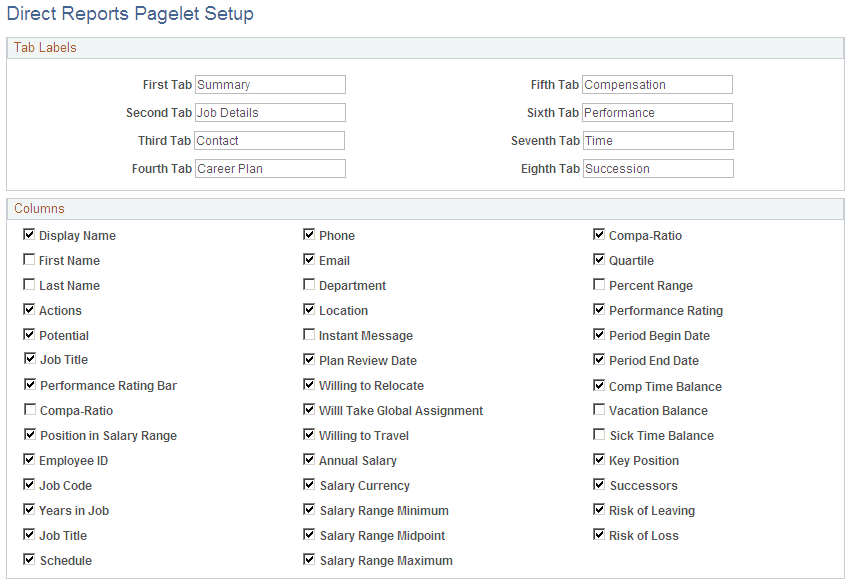
Task: Select the Fifth Tab field containing Compensation
Action: pyautogui.click(x=657, y=84)
